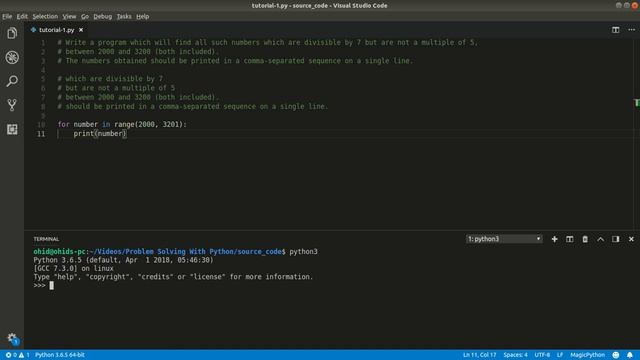640x360 pixels.
Task: Select the tutorial-1.py editor tab
Action: (57, 30)
